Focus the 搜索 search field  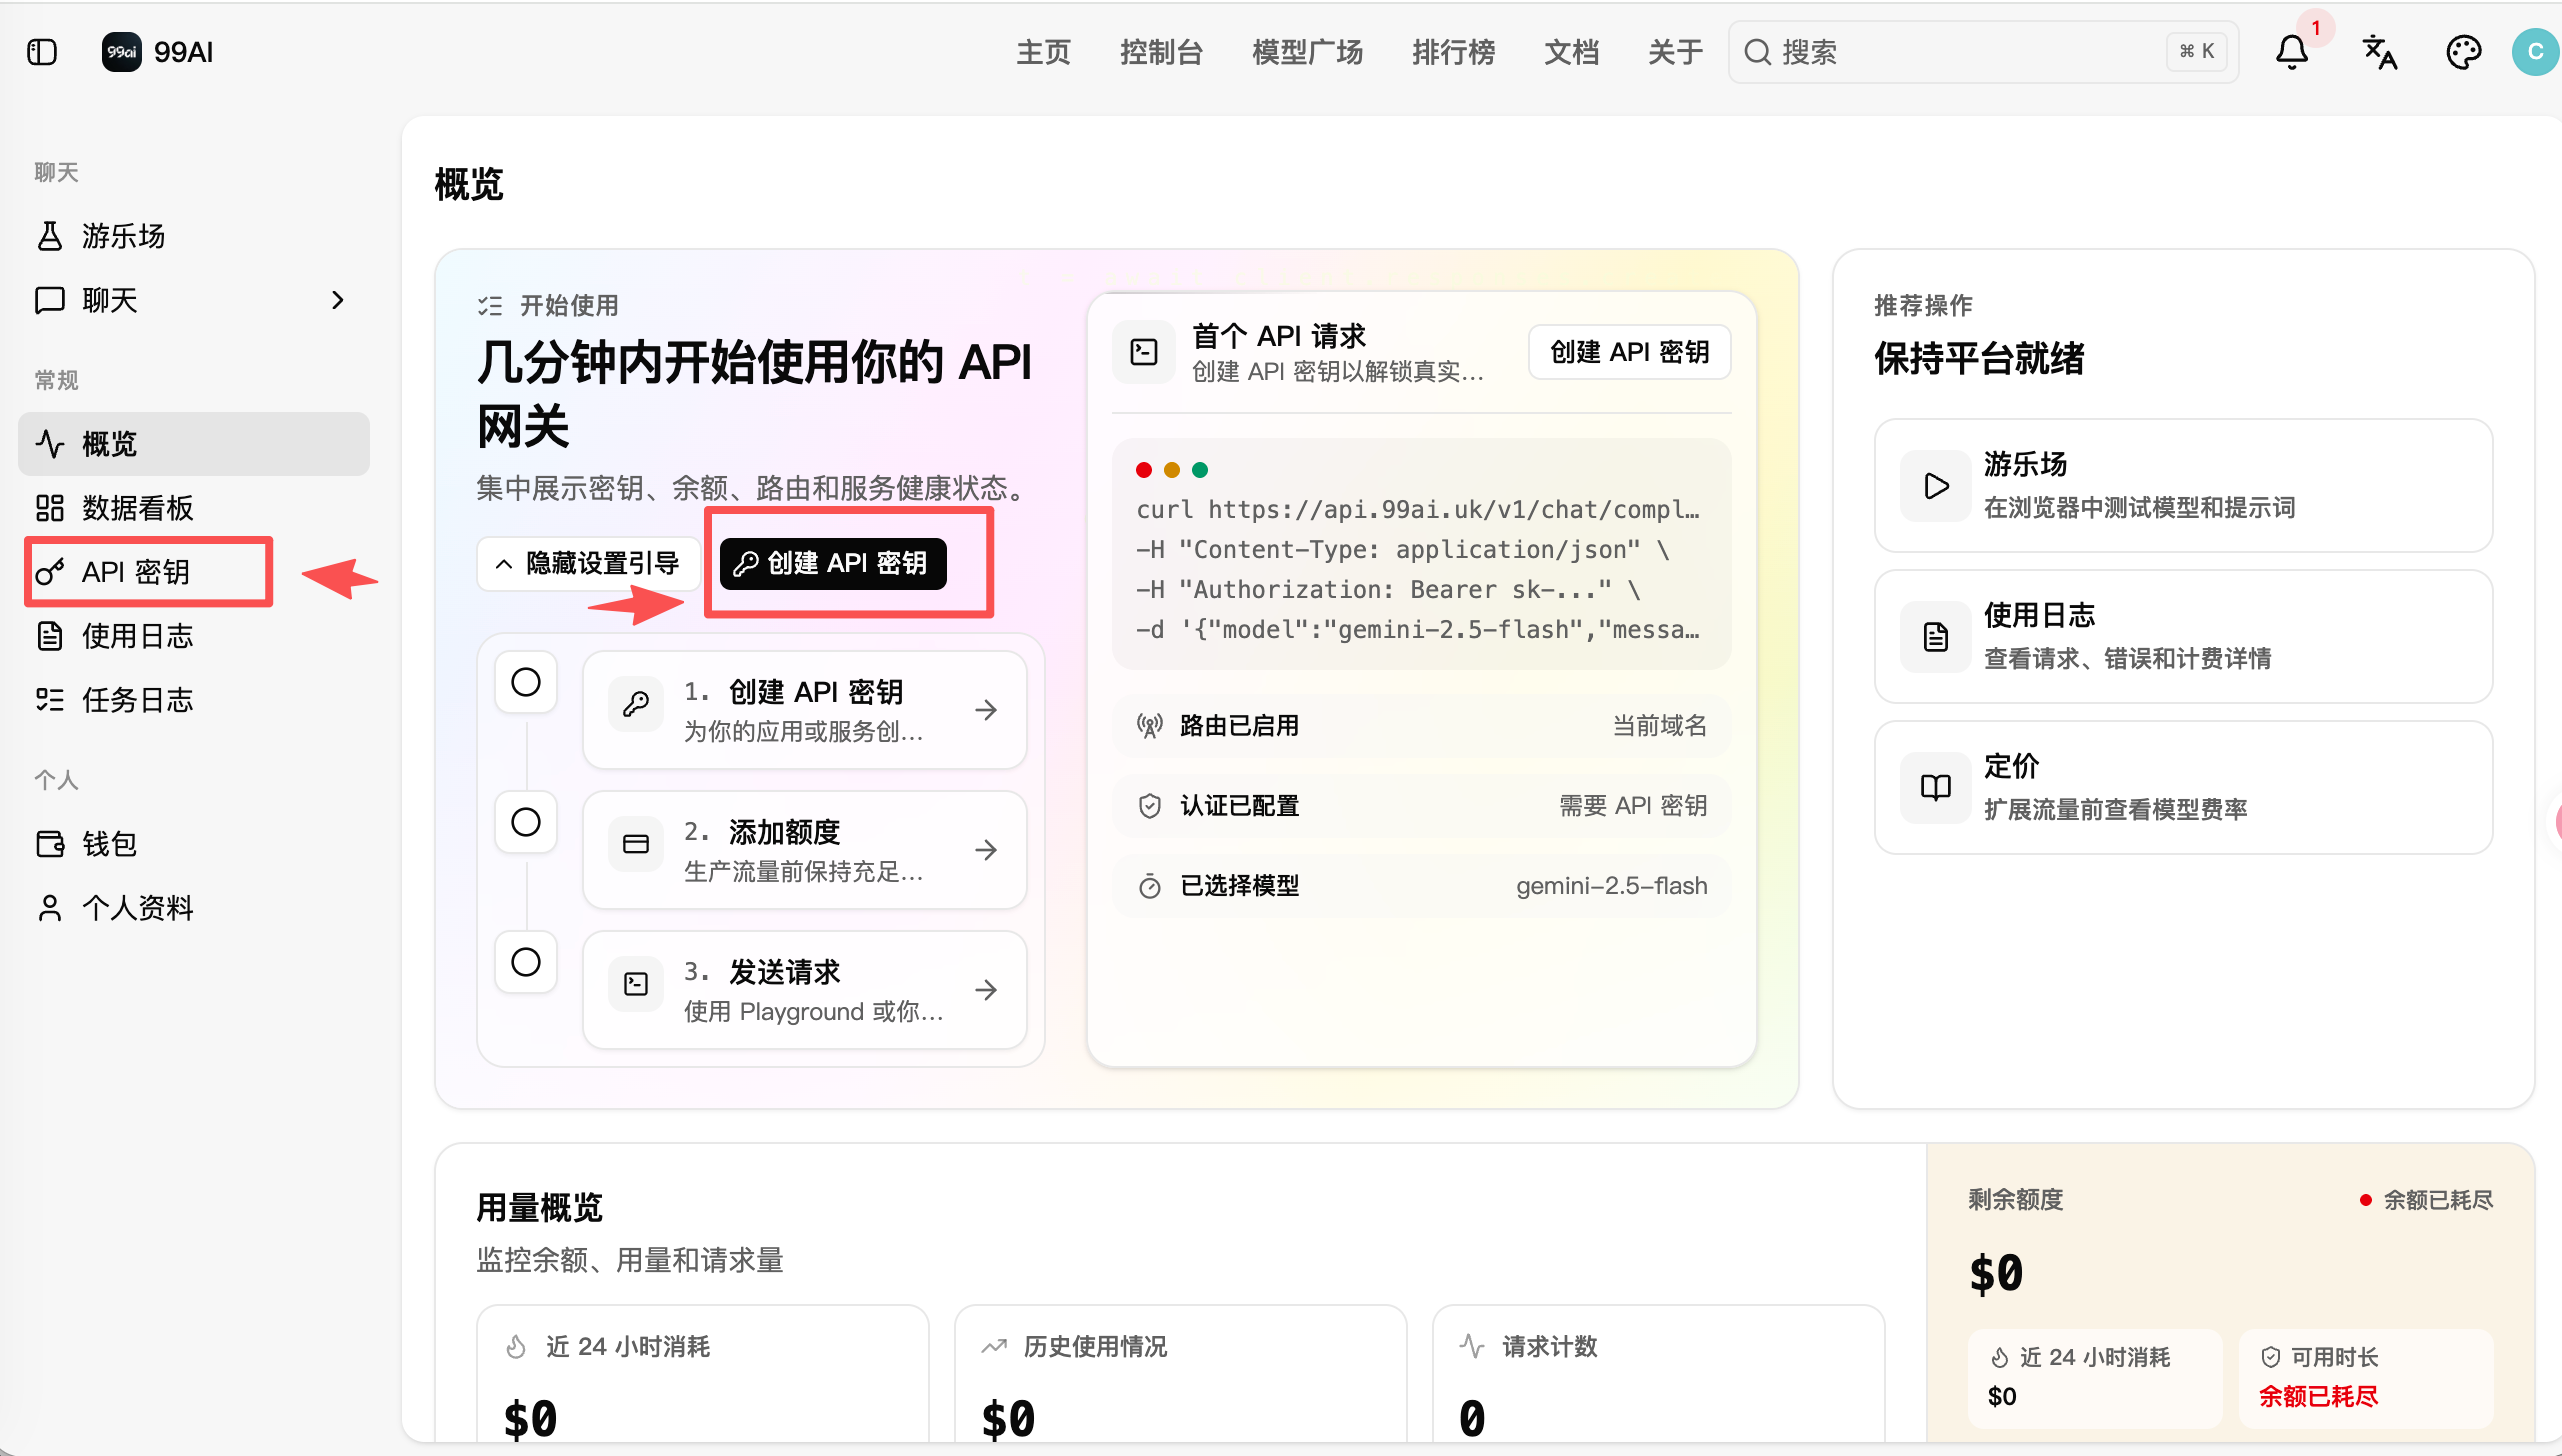click(1983, 52)
